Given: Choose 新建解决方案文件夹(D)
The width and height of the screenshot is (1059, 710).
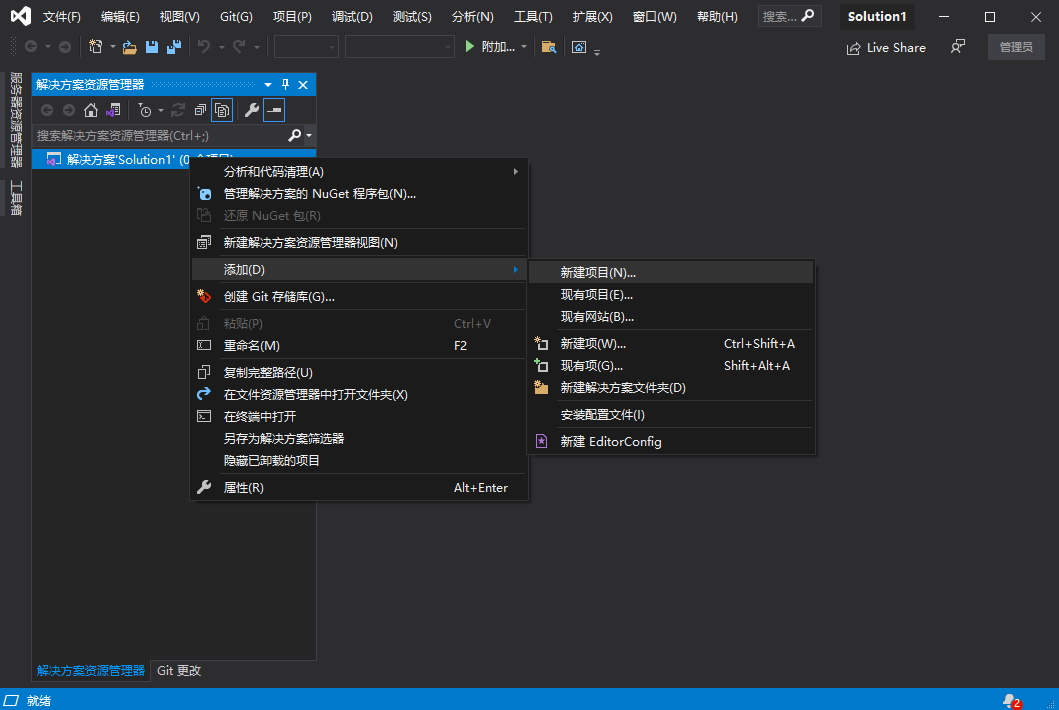Looking at the screenshot, I should coord(671,388).
